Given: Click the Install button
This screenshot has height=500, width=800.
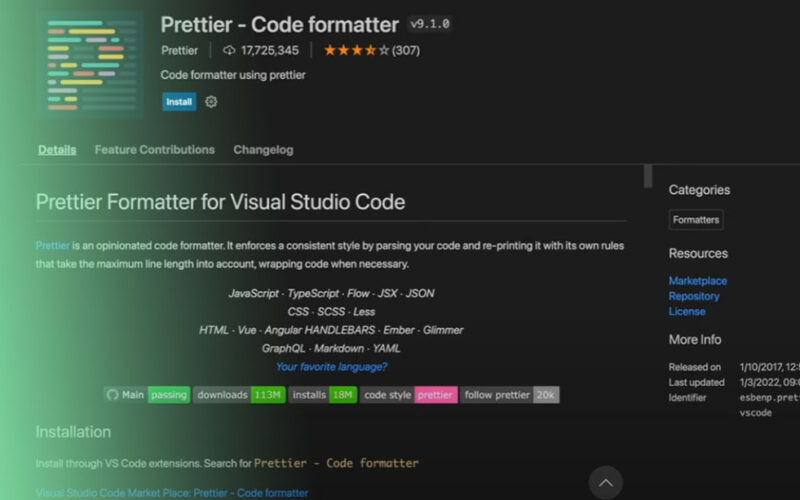Looking at the screenshot, I should click(179, 102).
